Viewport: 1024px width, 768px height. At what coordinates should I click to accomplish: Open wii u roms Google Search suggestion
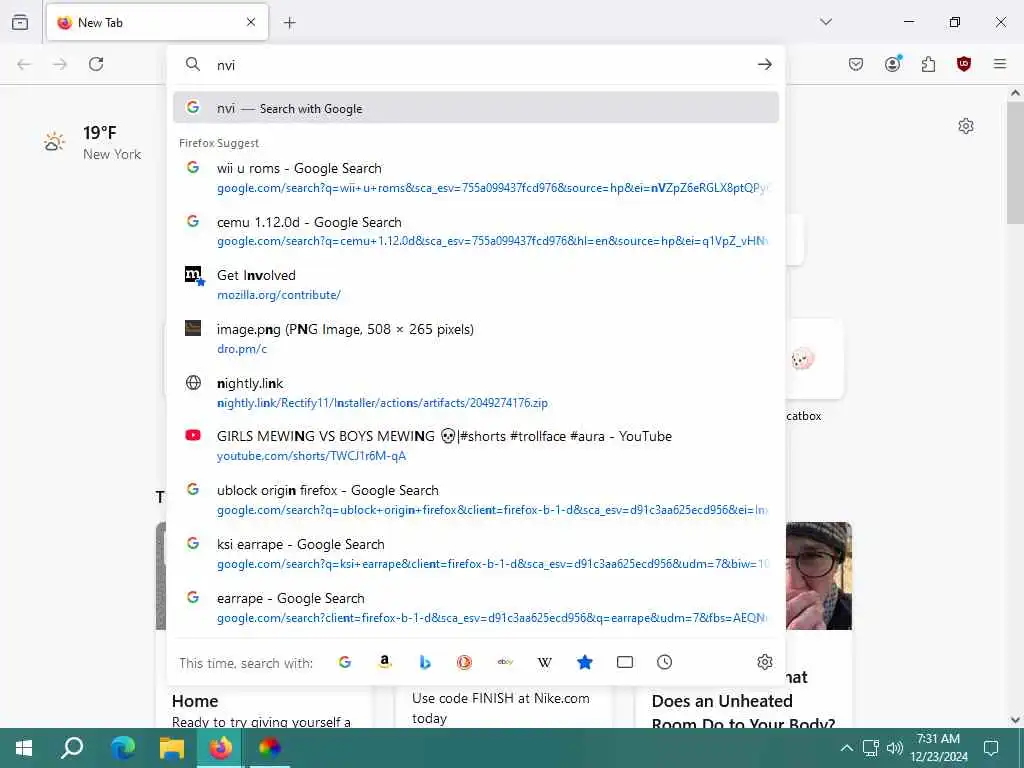[476, 178]
